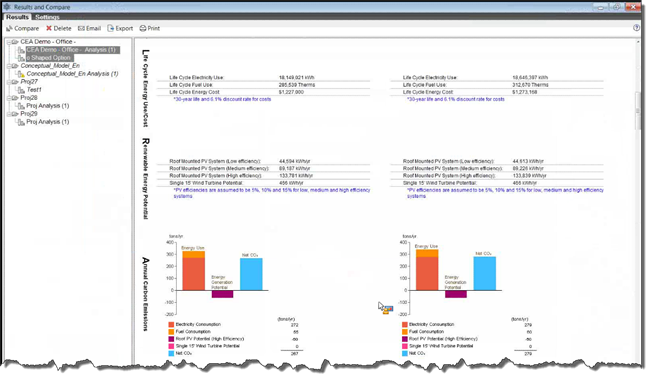
Task: Select the Test1 tree item
Action: pyautogui.click(x=34, y=89)
